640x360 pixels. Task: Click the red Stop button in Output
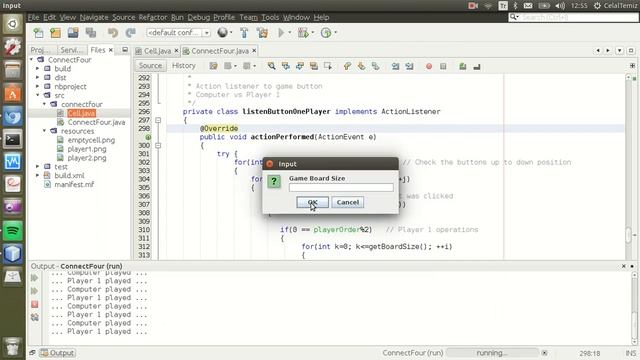pyautogui.click(x=35, y=304)
